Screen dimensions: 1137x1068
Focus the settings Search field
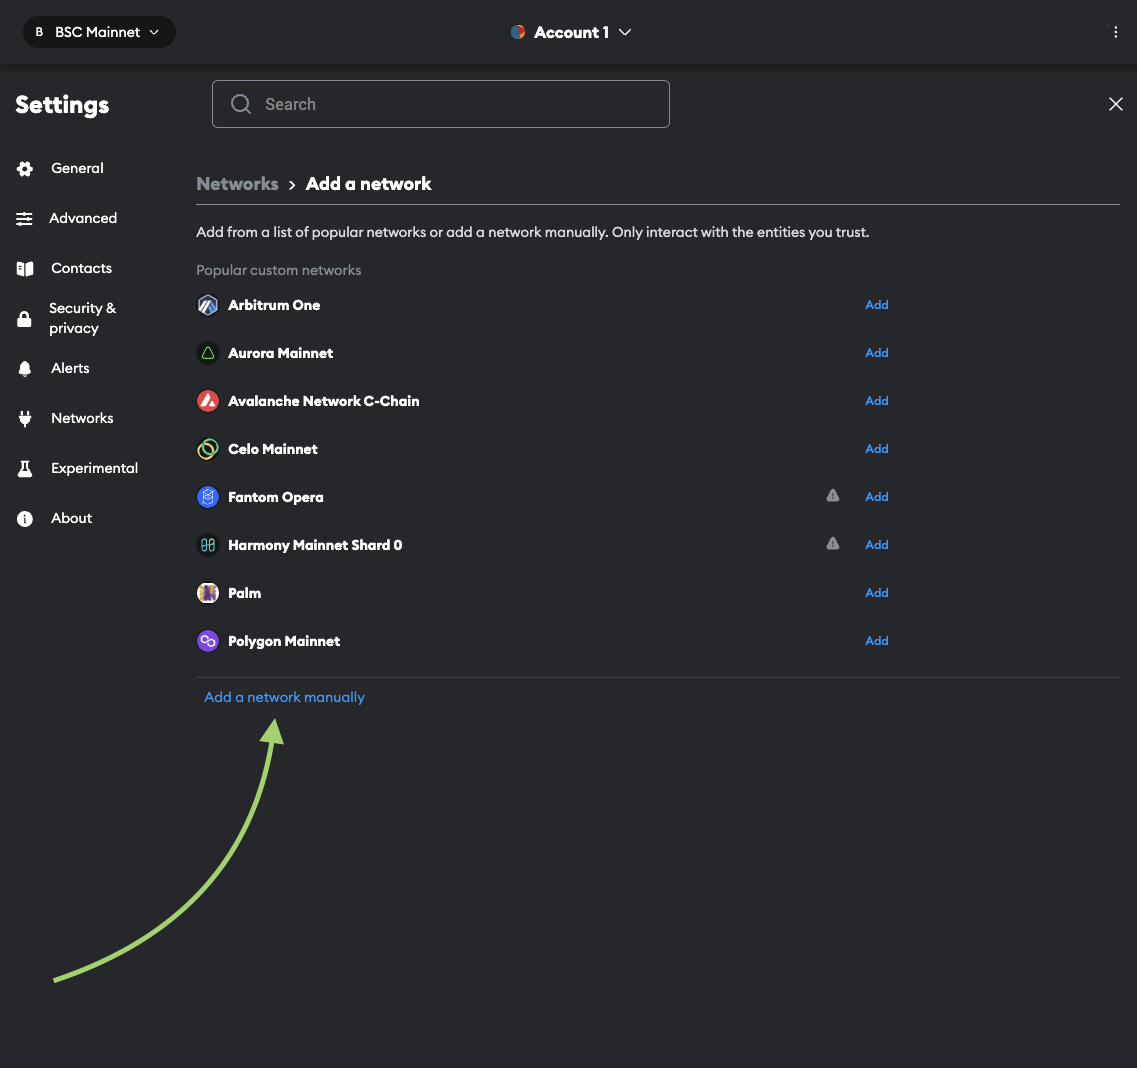click(x=440, y=104)
